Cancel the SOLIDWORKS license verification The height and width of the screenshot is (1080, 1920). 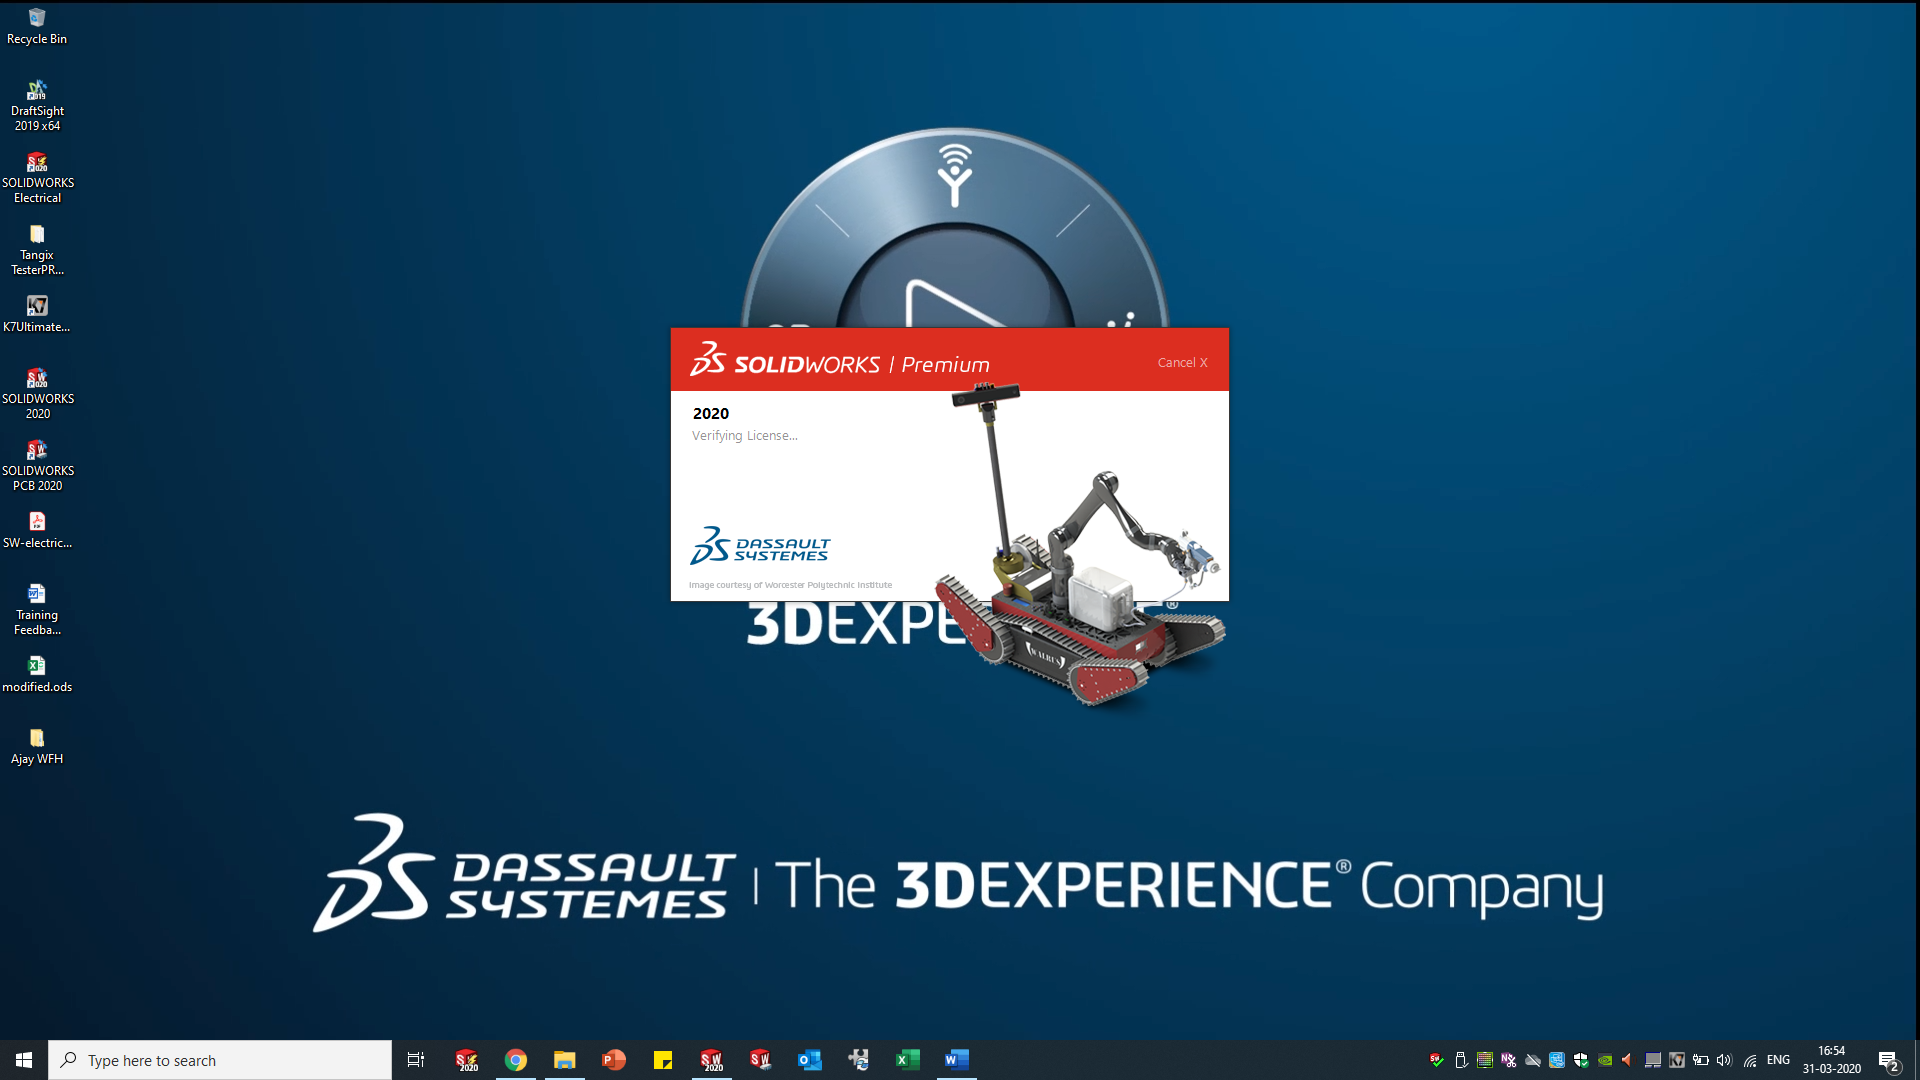point(1182,362)
